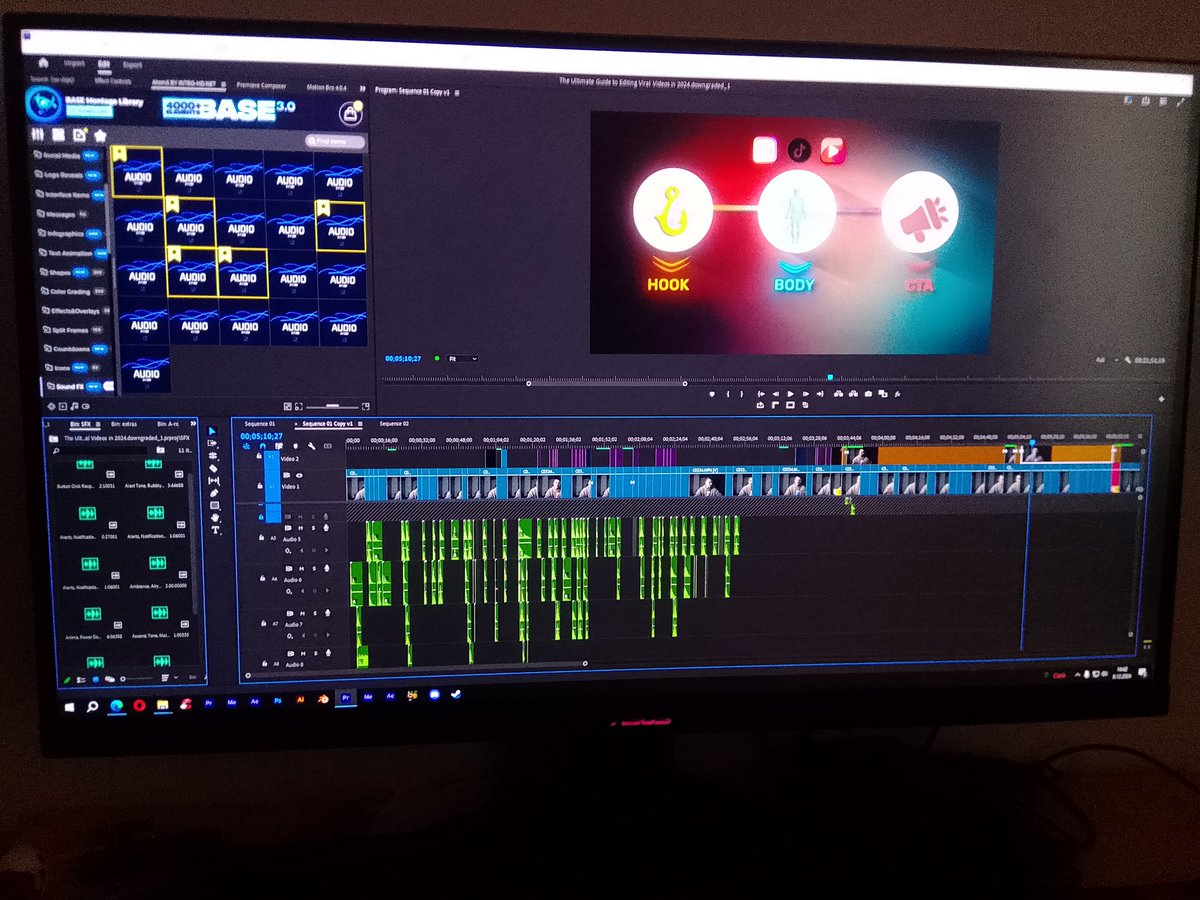Switch to the Bin: extras tab
This screenshot has height=900, width=1200.
[123, 424]
